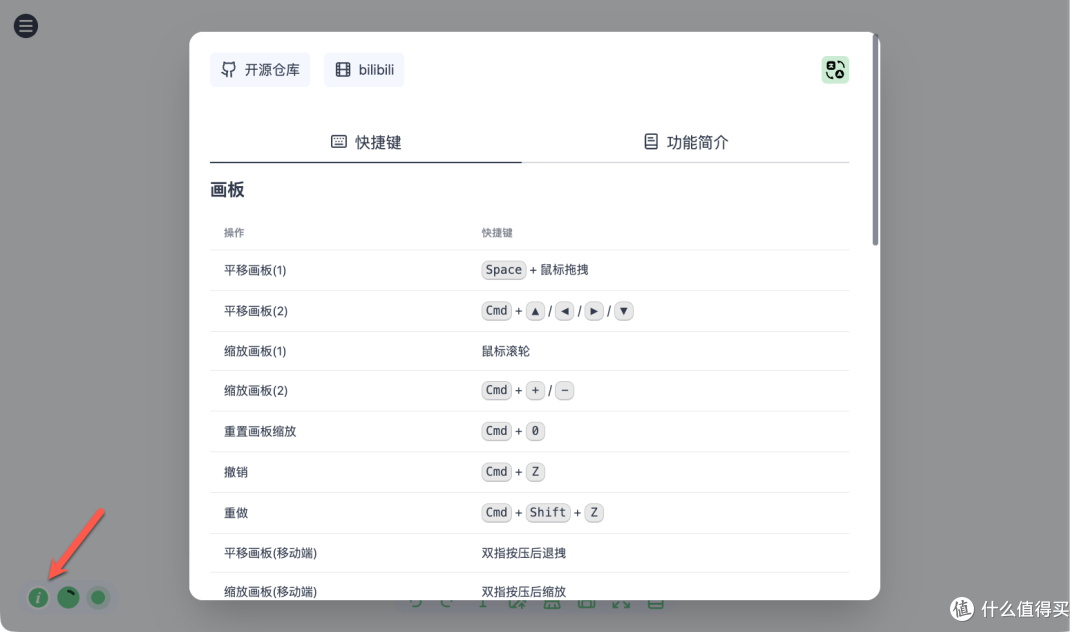Select the 重置画板缩放 row label
The width and height of the screenshot is (1080, 632).
pyautogui.click(x=260, y=432)
